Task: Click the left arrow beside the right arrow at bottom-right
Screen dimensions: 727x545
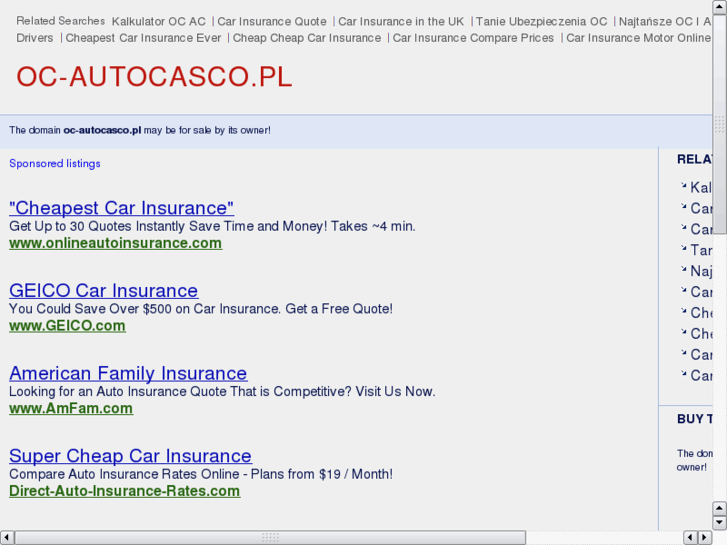Action: pyautogui.click(x=690, y=538)
